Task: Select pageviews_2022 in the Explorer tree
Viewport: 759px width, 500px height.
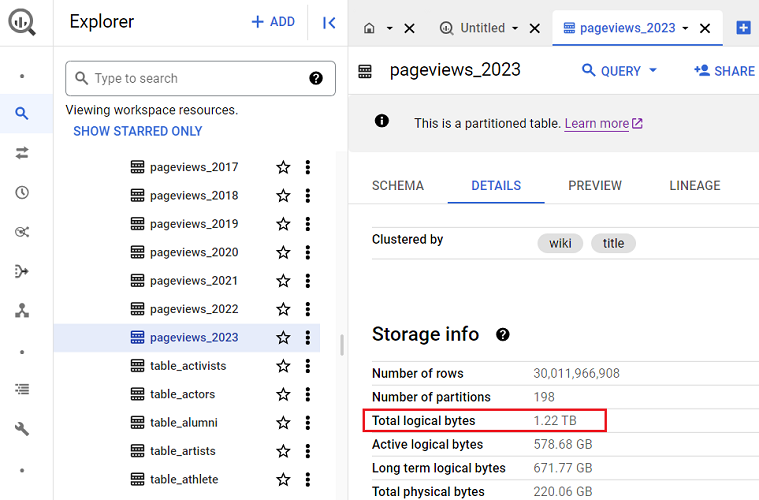Action: click(x=194, y=309)
